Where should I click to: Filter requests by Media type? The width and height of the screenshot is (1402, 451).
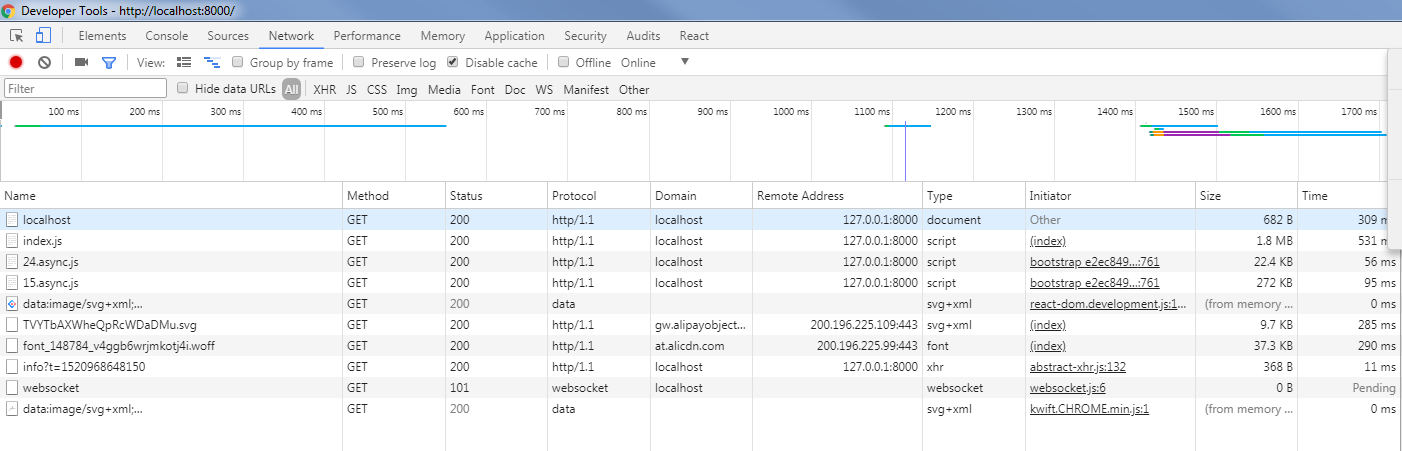click(x=444, y=89)
